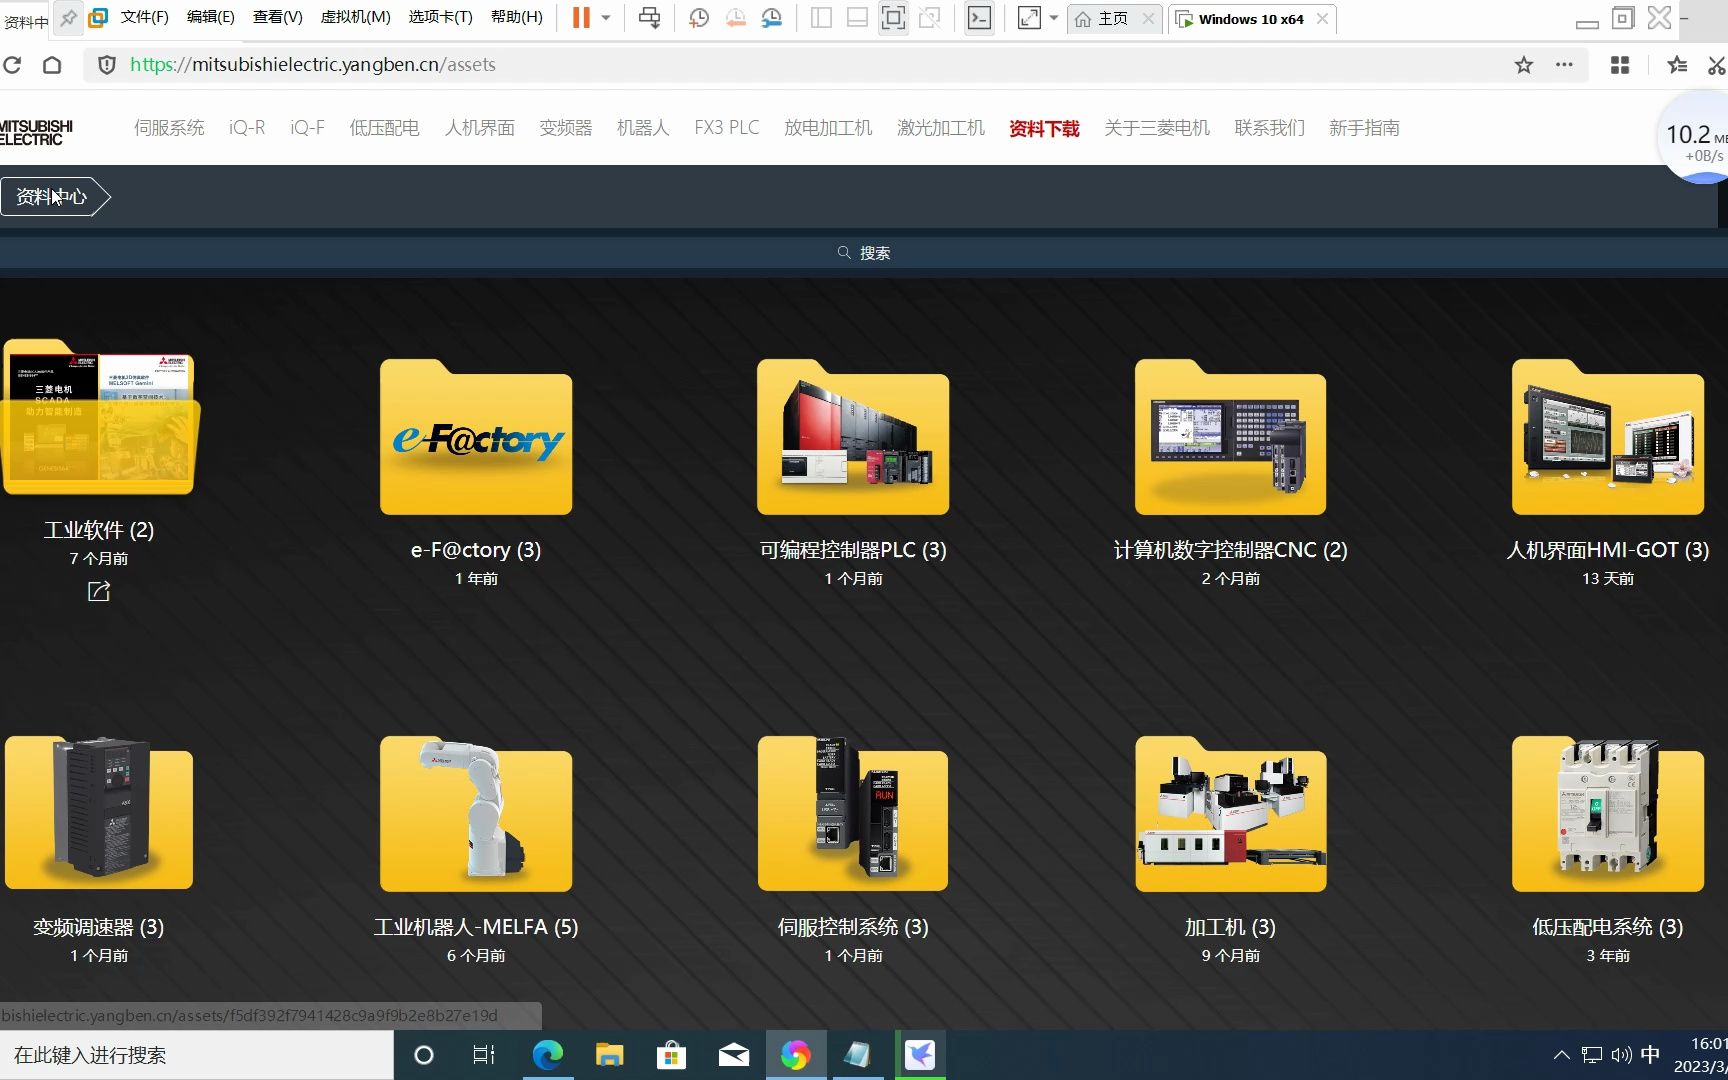Image resolution: width=1728 pixels, height=1080 pixels.
Task: Open the e-F@ctory folder
Action: pyautogui.click(x=476, y=437)
